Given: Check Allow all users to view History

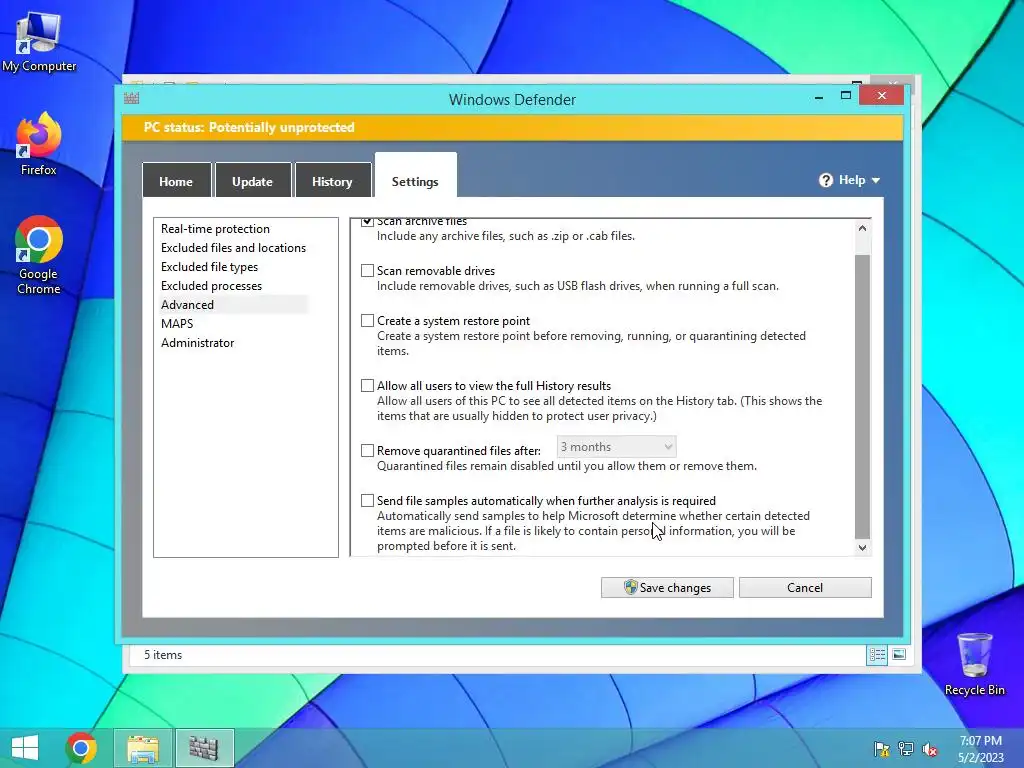Looking at the screenshot, I should pos(368,386).
